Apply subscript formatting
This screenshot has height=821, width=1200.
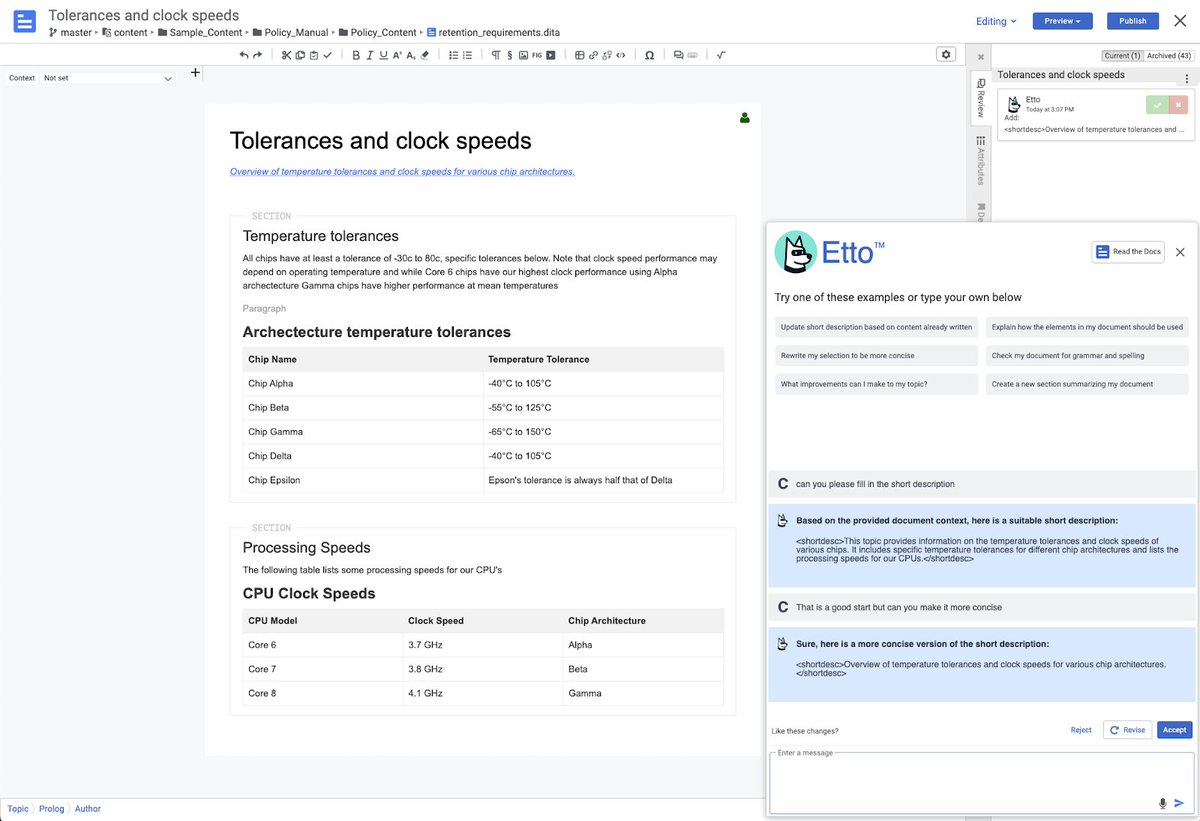pyautogui.click(x=411, y=55)
